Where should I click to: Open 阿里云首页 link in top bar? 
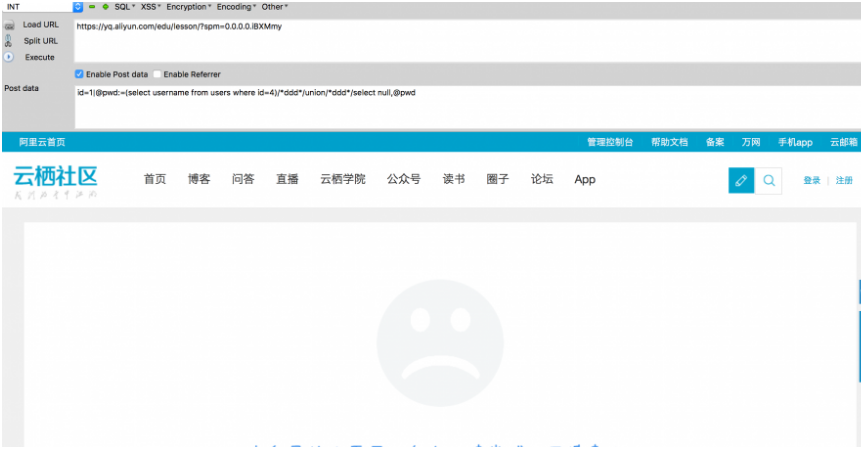(42, 142)
